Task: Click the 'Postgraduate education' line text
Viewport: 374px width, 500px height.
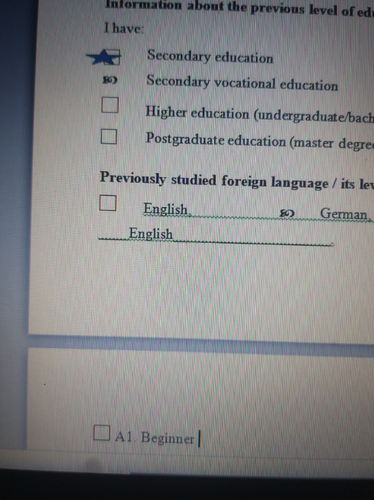Action: [x=260, y=141]
